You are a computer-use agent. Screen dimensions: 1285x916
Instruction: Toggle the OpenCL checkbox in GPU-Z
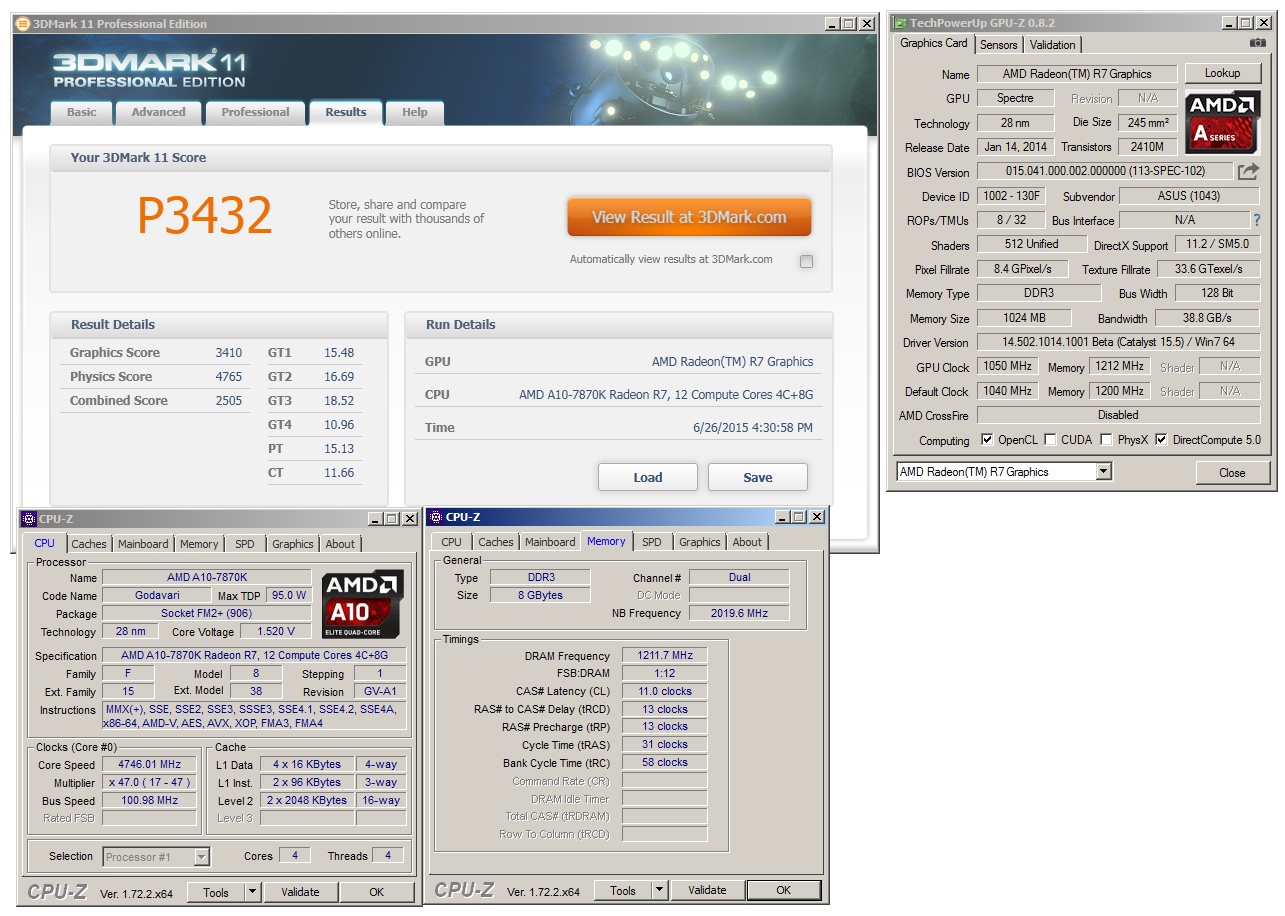(x=987, y=439)
